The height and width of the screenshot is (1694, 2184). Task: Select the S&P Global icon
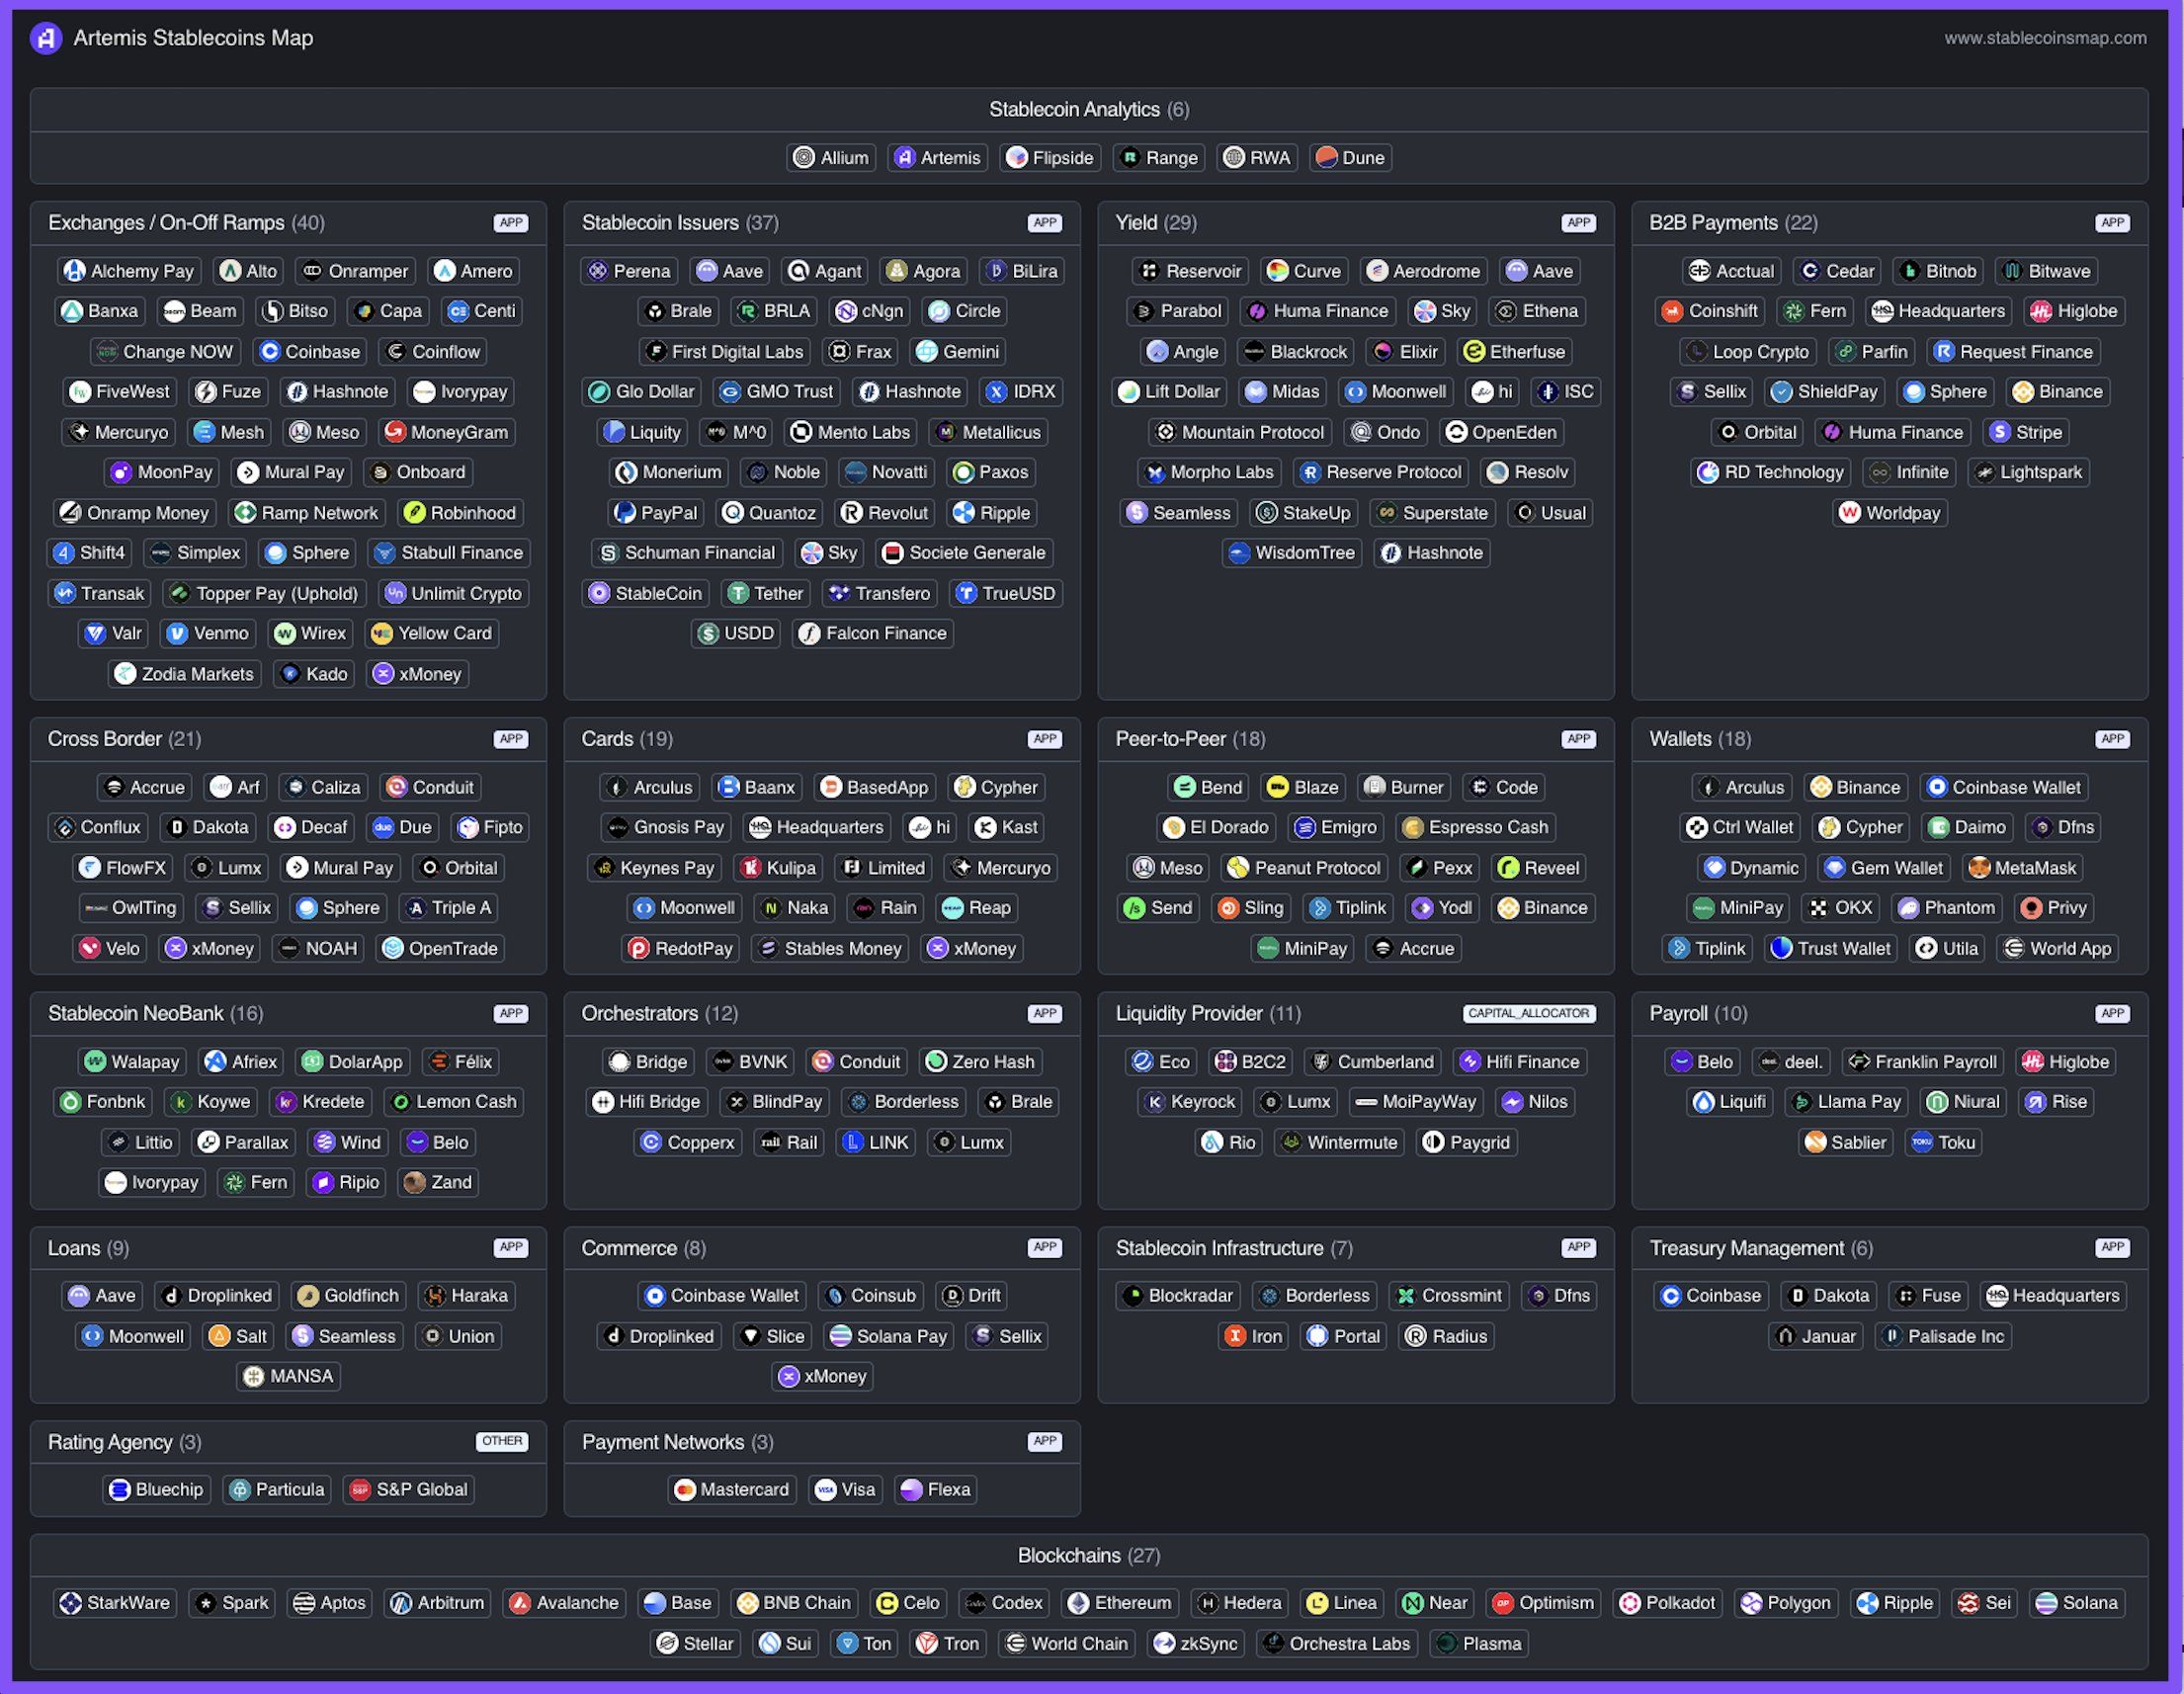point(360,1490)
